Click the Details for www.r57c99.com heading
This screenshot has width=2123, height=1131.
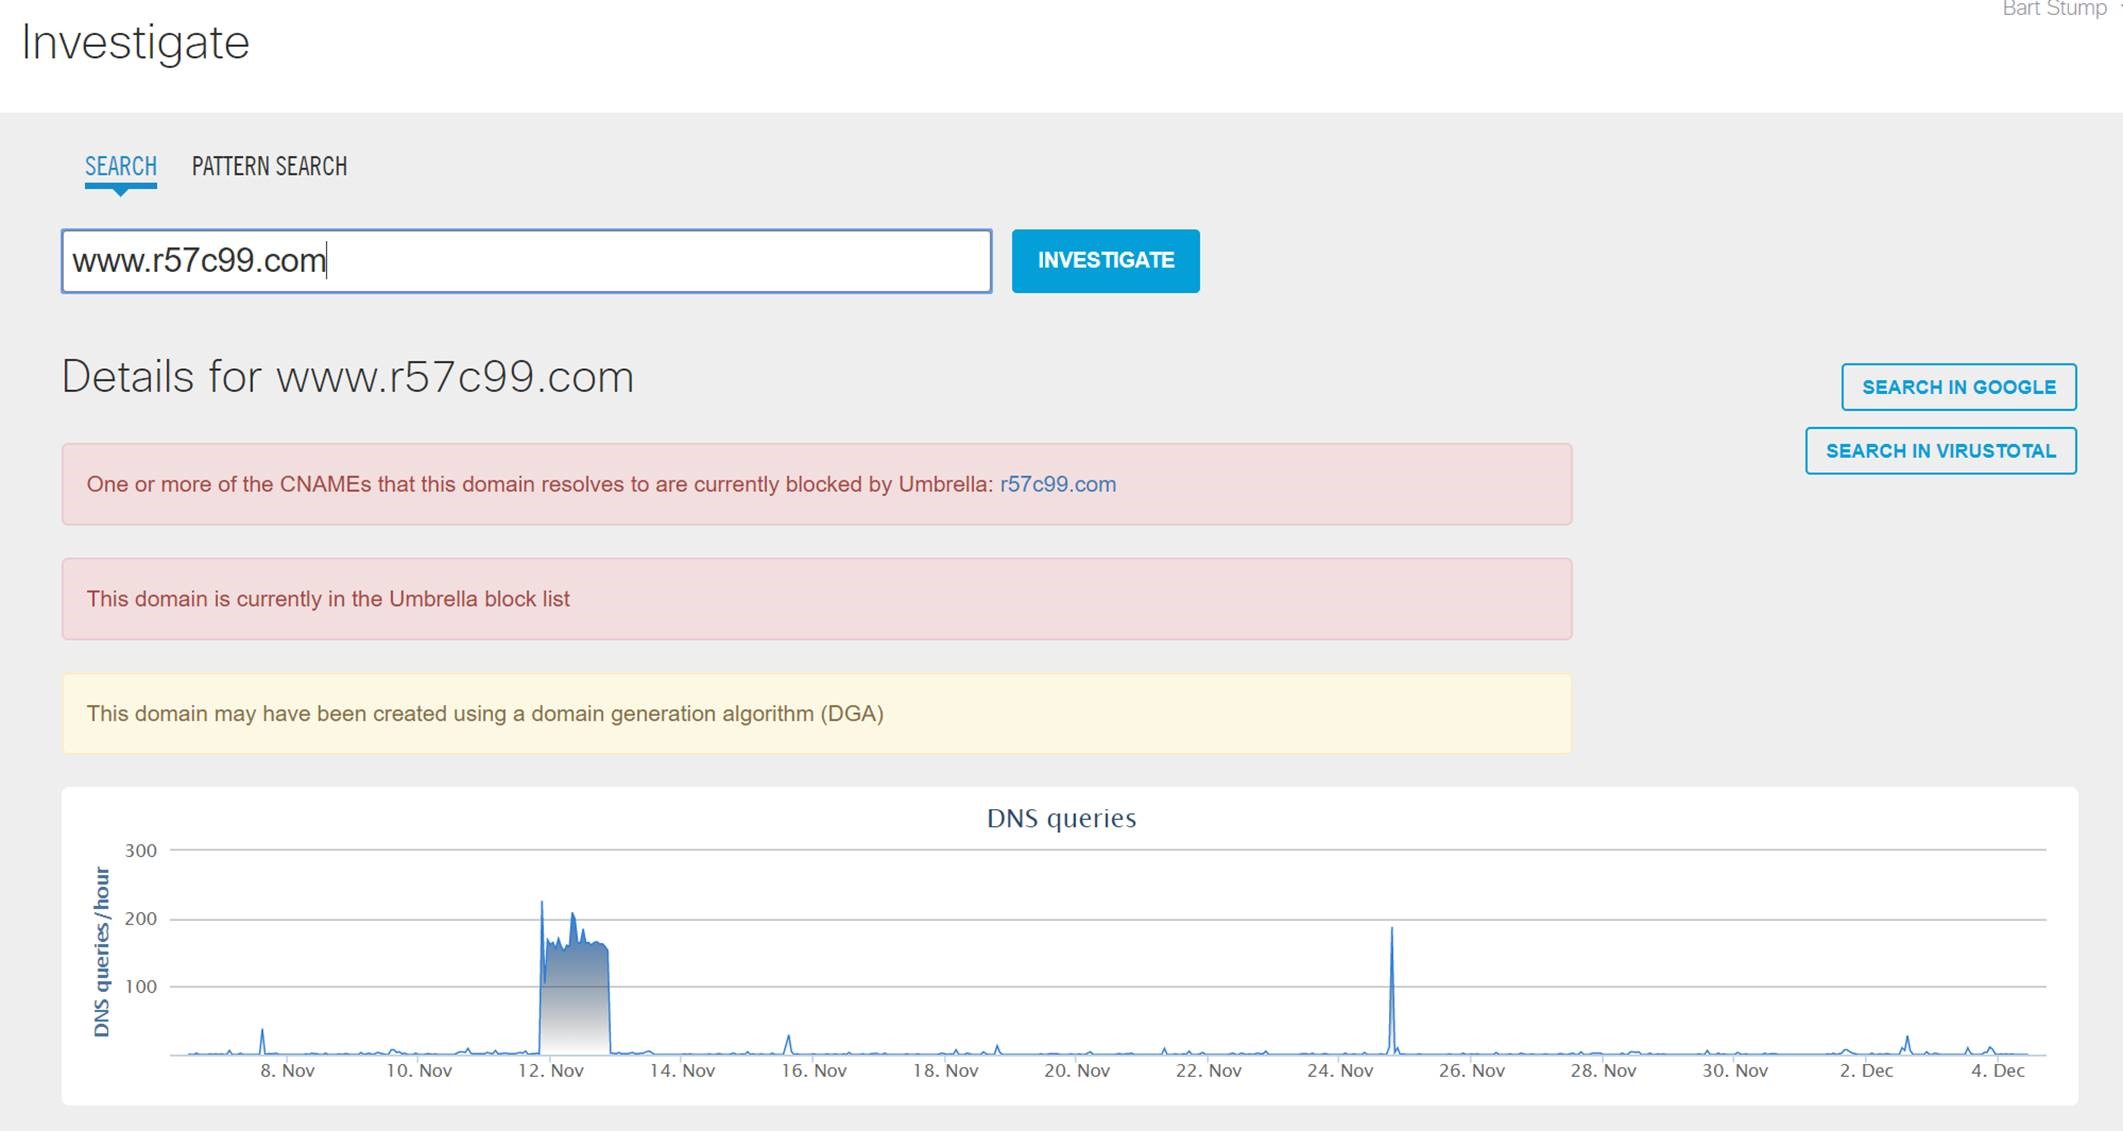[347, 377]
